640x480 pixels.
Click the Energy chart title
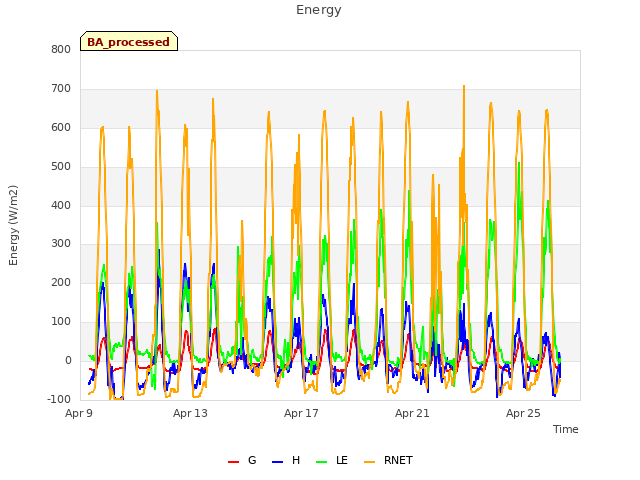tap(319, 10)
